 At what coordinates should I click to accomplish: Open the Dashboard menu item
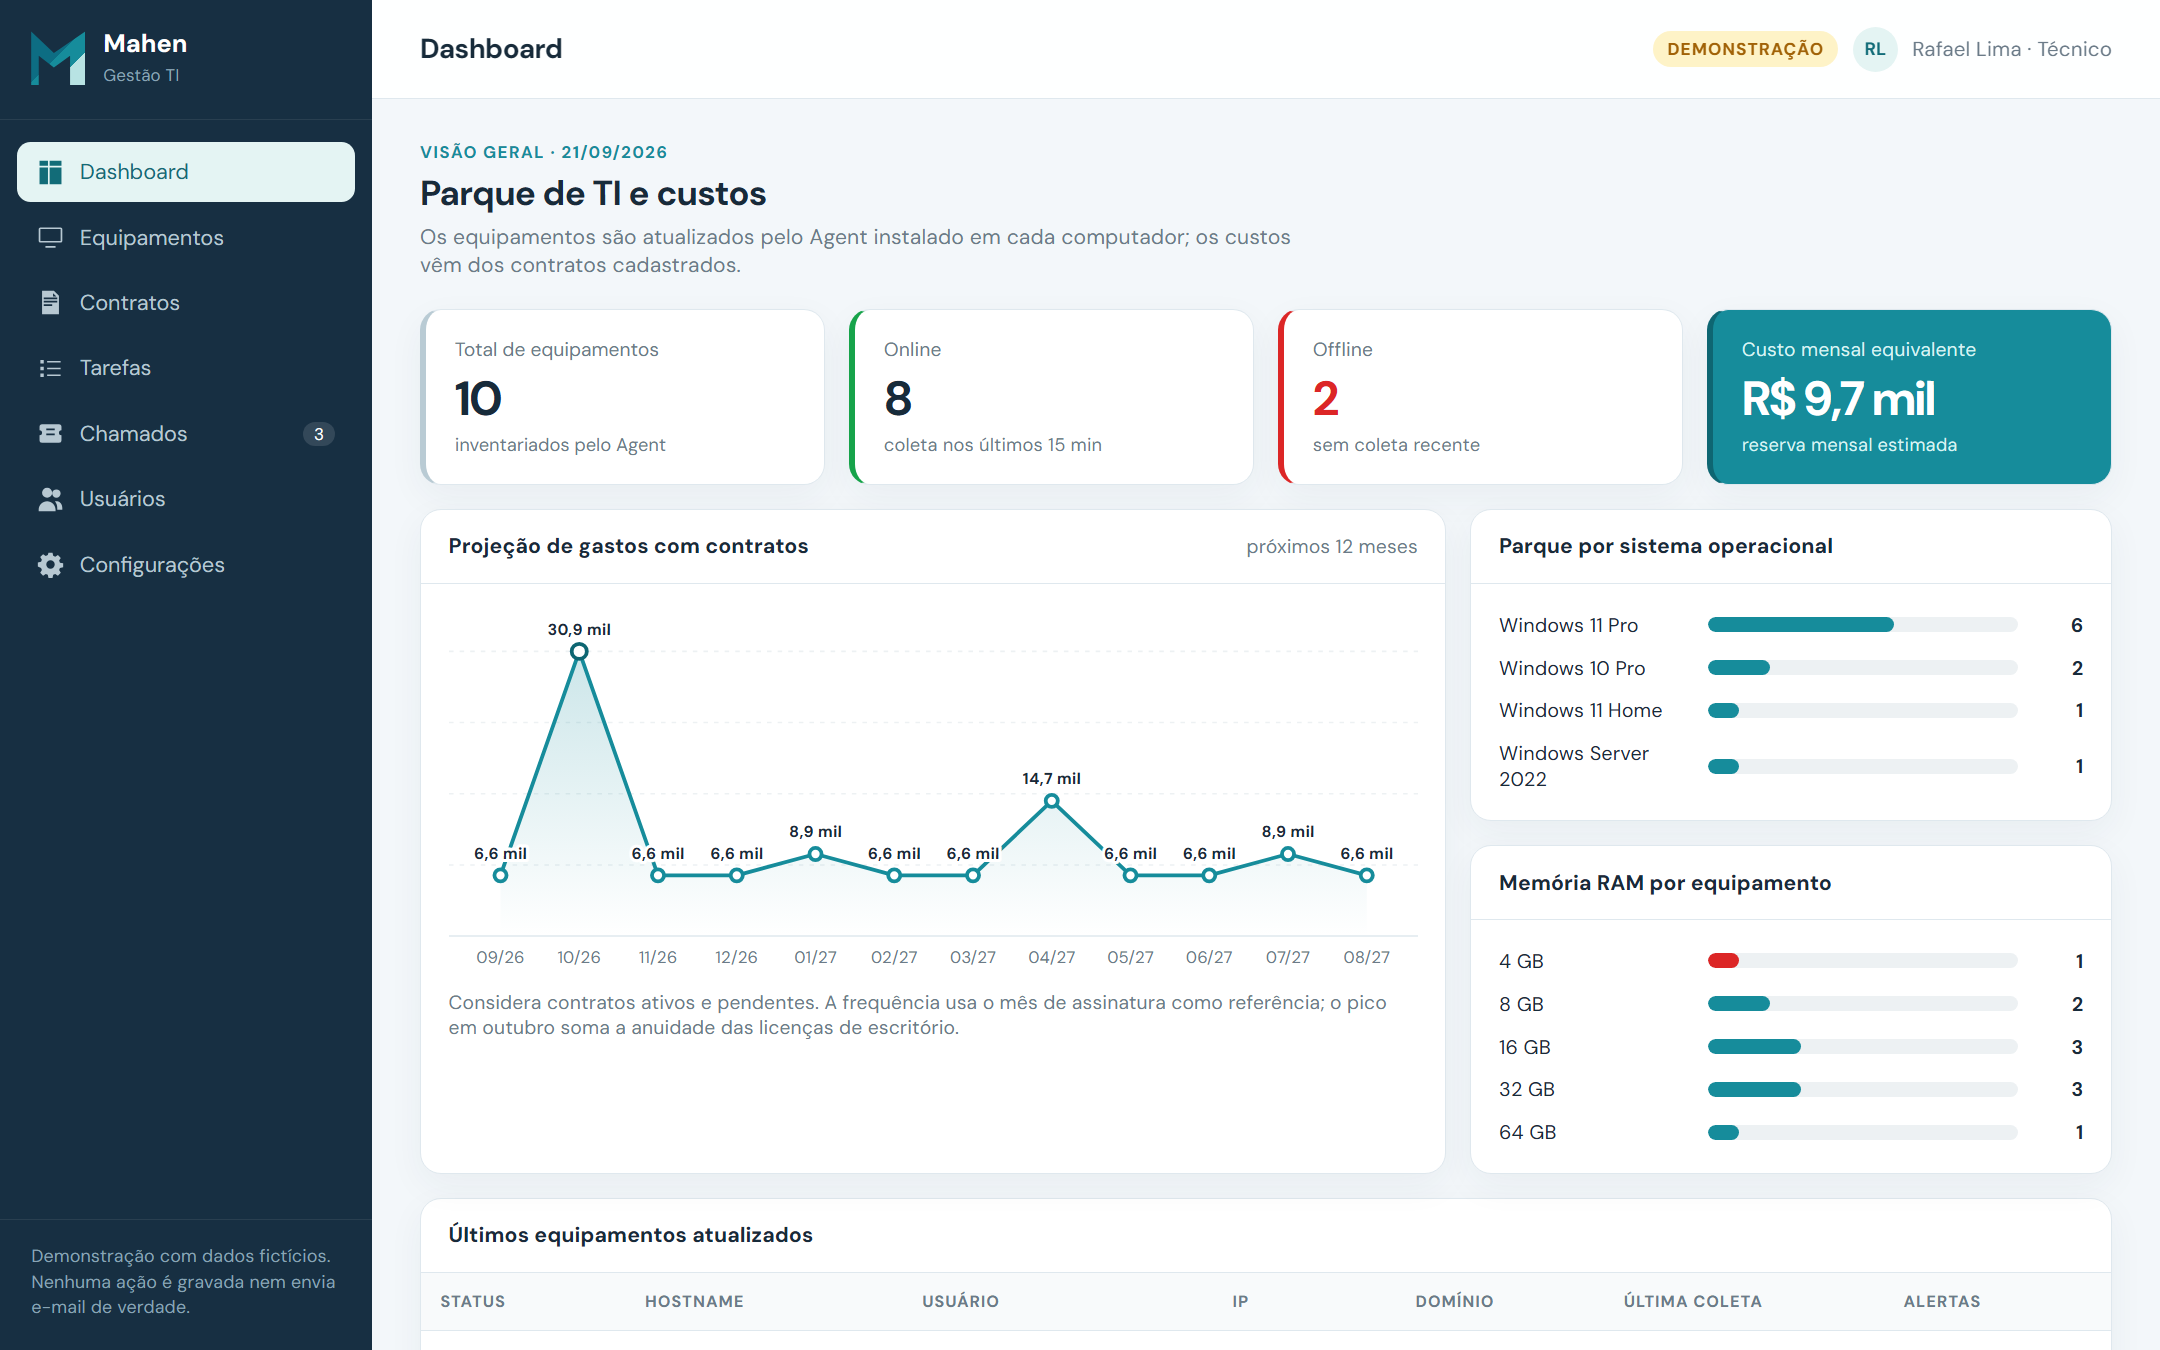point(186,172)
